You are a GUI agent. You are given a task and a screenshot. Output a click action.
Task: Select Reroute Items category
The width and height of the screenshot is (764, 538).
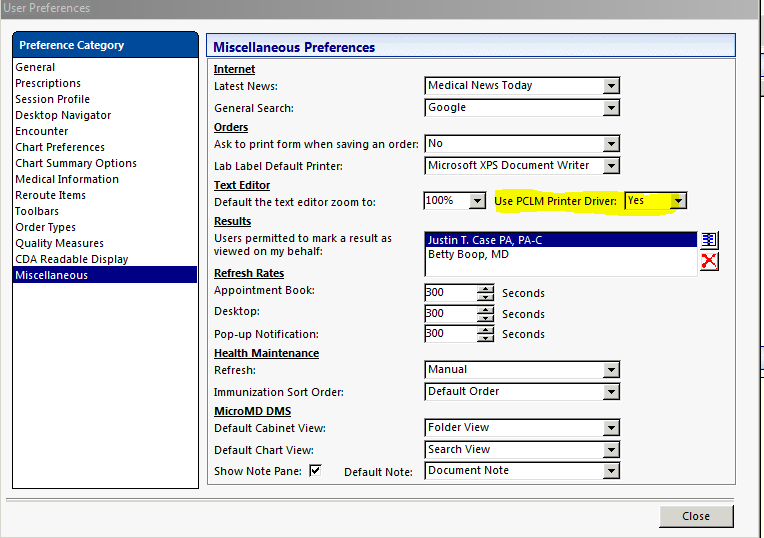[x=50, y=195]
